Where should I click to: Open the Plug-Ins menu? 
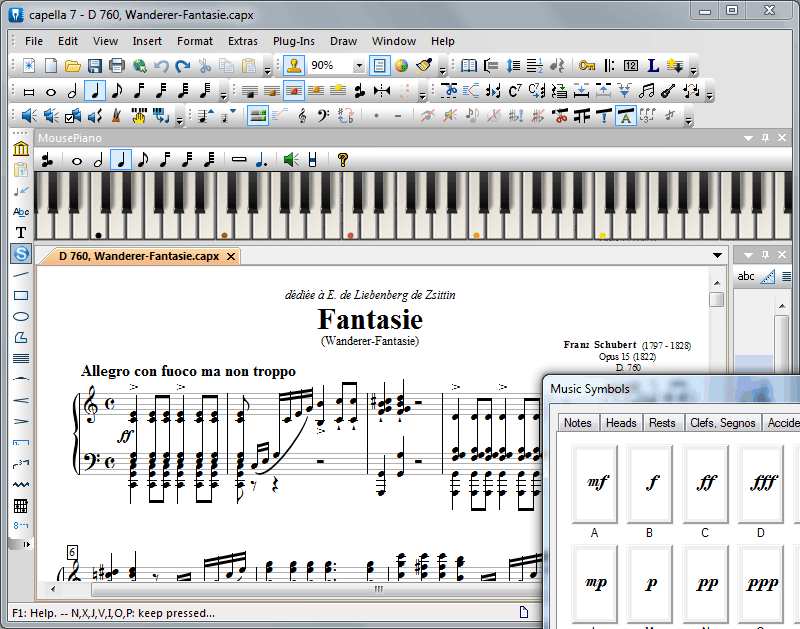[293, 41]
